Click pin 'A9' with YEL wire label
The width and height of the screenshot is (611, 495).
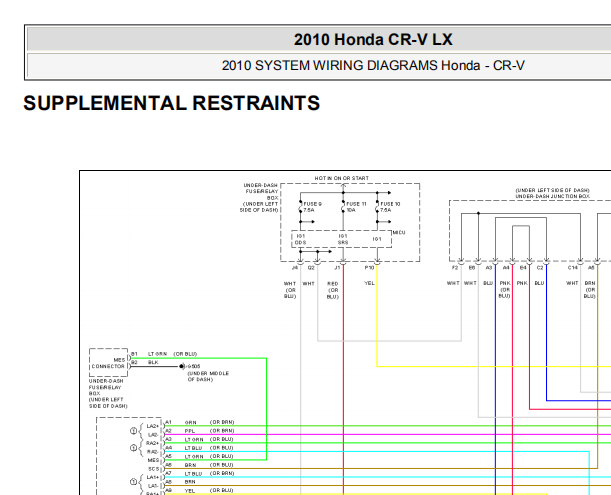[168, 490]
